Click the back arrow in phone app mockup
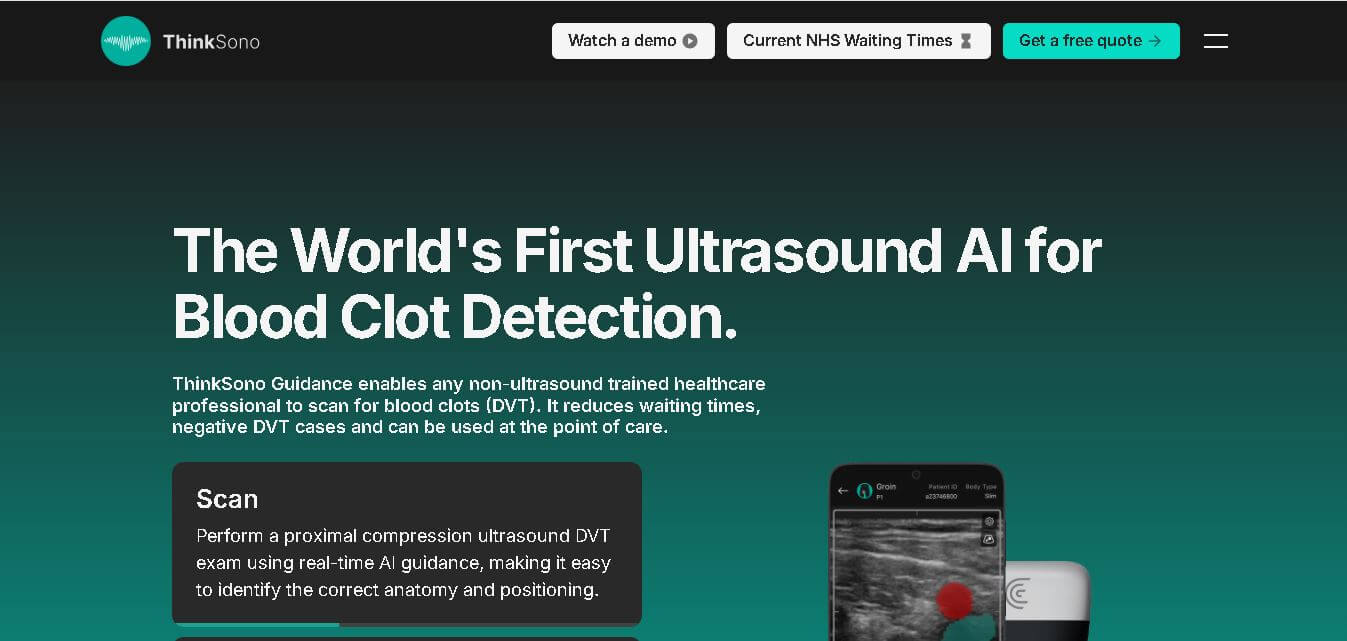Viewport: 1347px width, 641px height. click(x=842, y=491)
